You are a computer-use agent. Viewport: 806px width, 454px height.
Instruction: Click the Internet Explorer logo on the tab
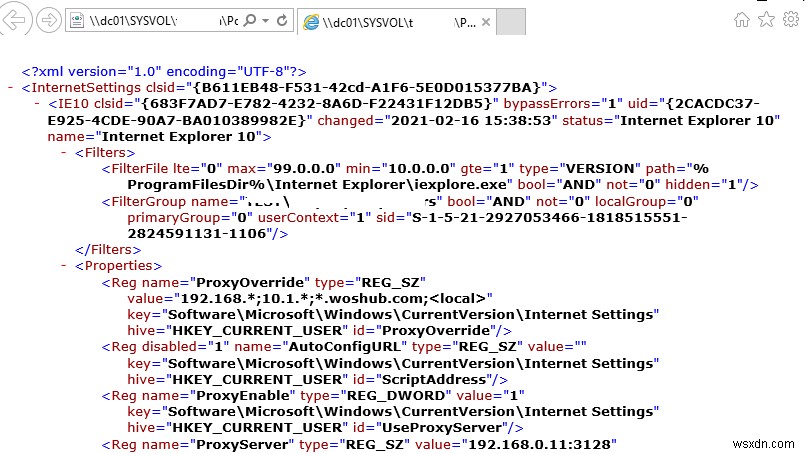[x=311, y=22]
